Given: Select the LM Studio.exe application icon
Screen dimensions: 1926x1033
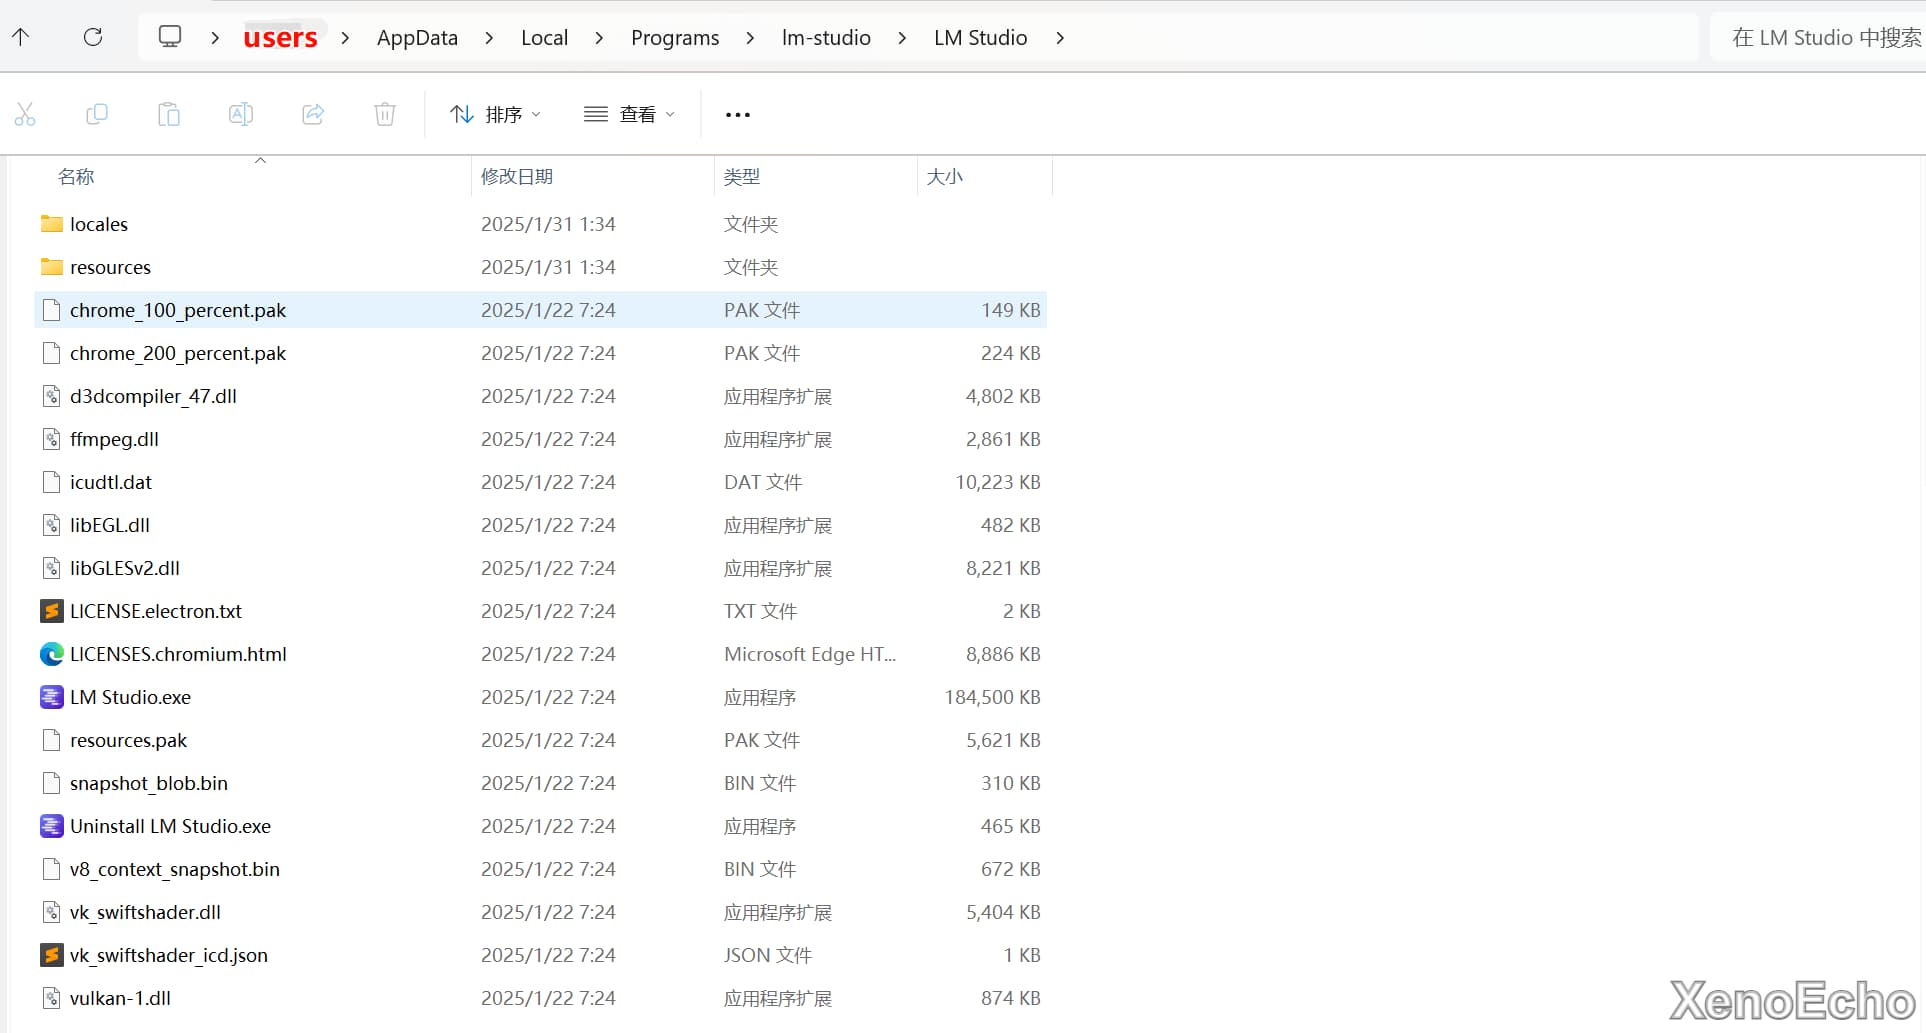Looking at the screenshot, I should click(x=52, y=697).
